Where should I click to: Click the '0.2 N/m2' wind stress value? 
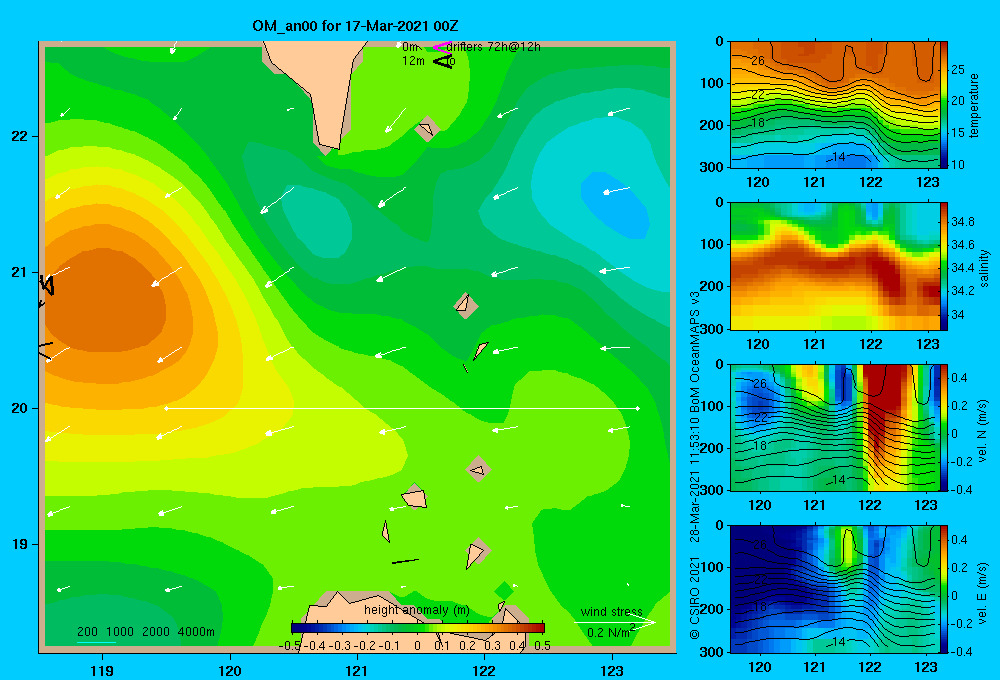pyautogui.click(x=611, y=632)
